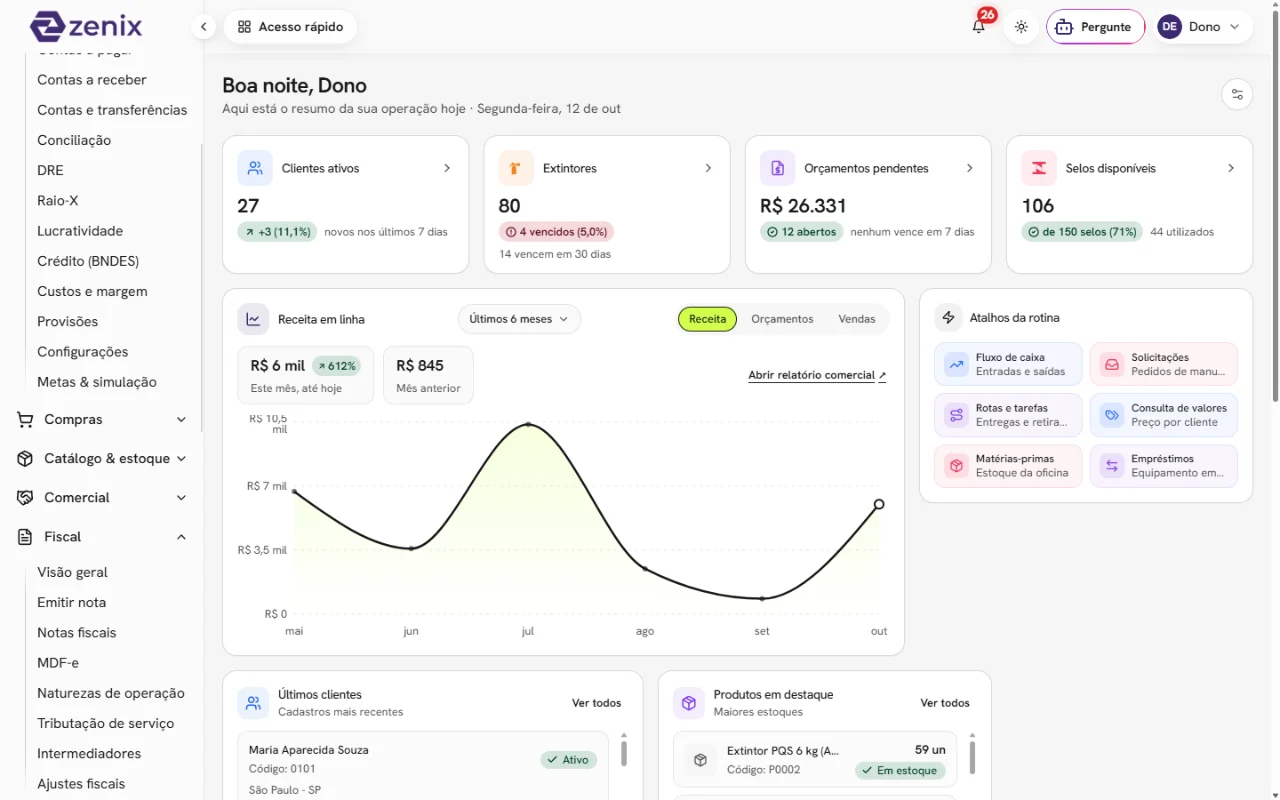The height and width of the screenshot is (800, 1280).
Task: Open the notifications bell
Action: 979,27
